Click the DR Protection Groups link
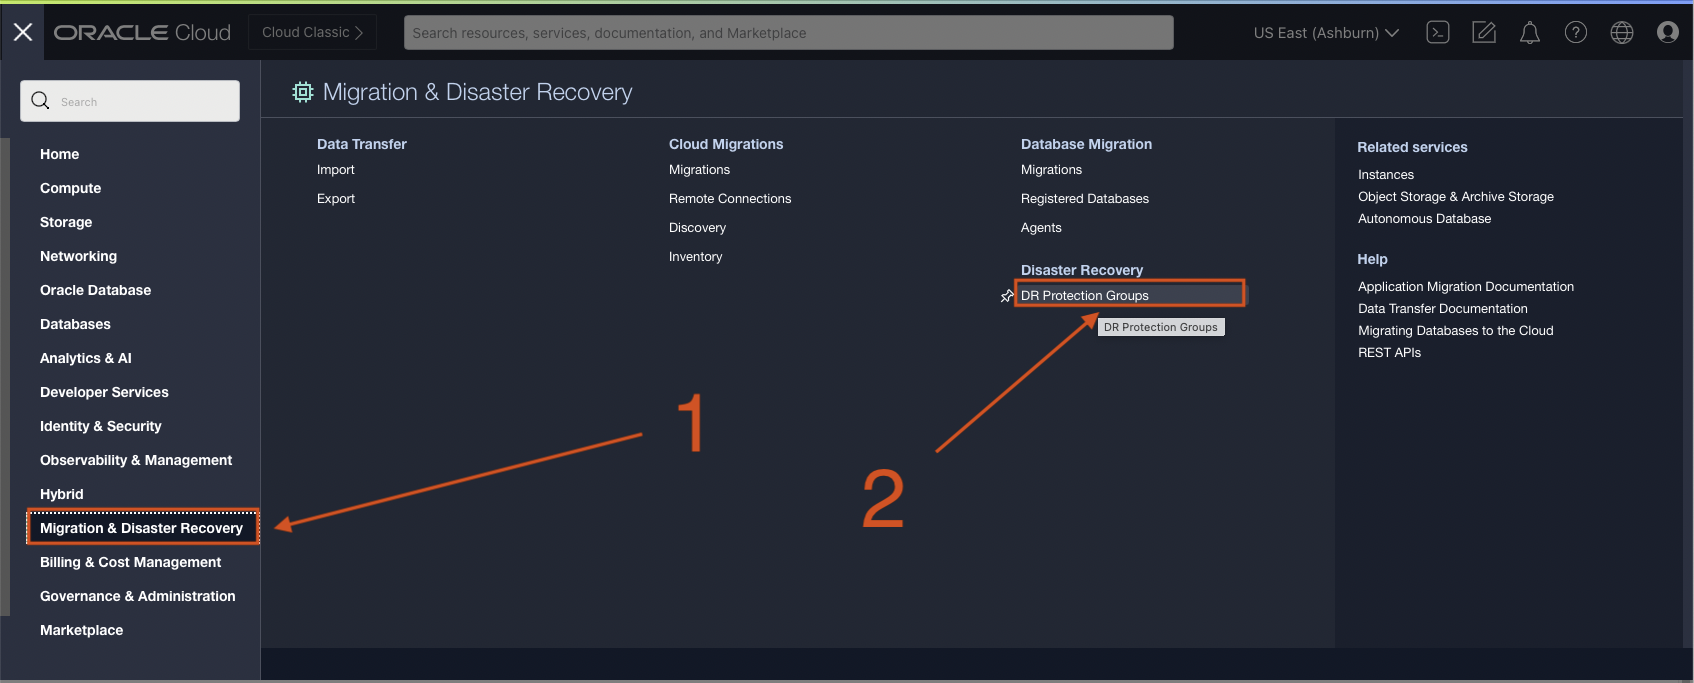Image resolution: width=1694 pixels, height=683 pixels. pos(1085,295)
